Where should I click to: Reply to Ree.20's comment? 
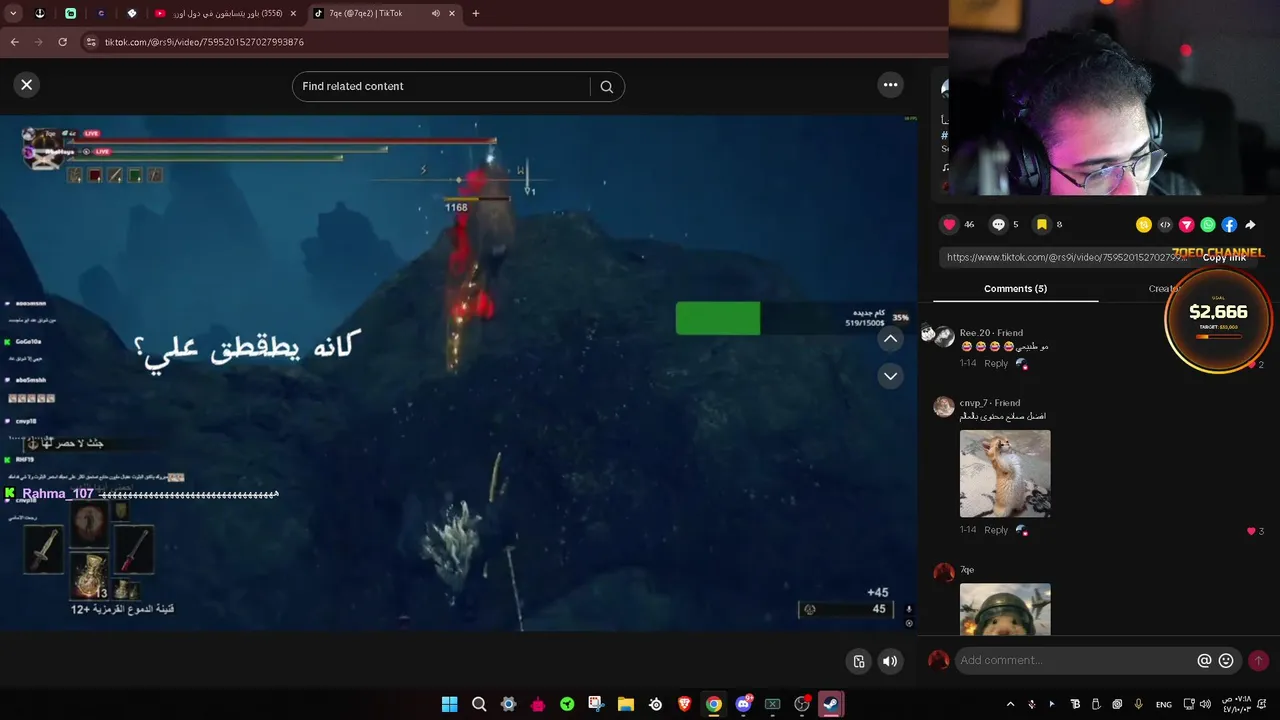coord(996,363)
